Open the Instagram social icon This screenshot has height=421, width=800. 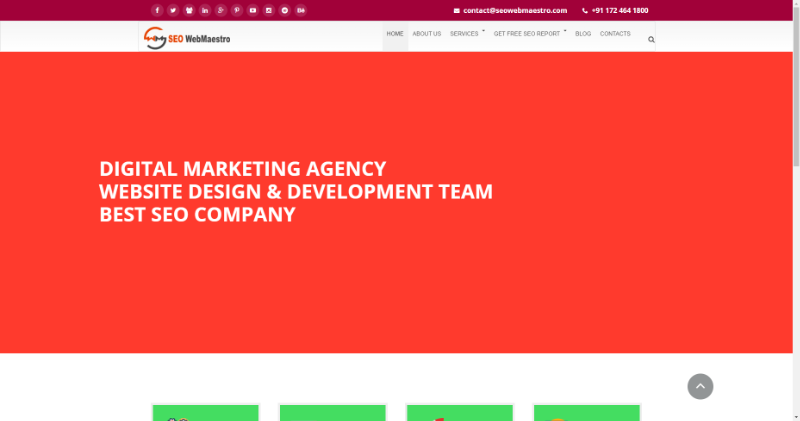point(269,10)
